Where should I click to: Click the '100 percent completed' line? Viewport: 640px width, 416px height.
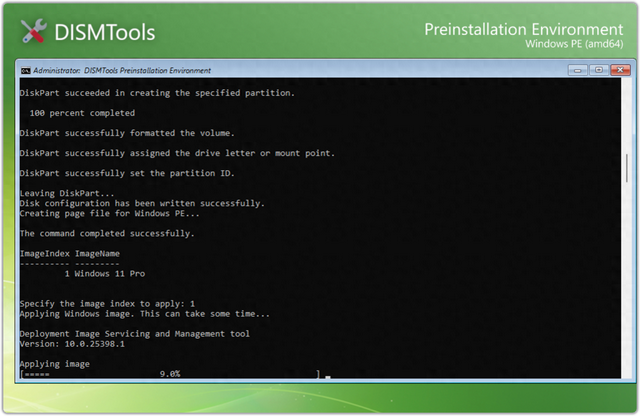coord(82,113)
